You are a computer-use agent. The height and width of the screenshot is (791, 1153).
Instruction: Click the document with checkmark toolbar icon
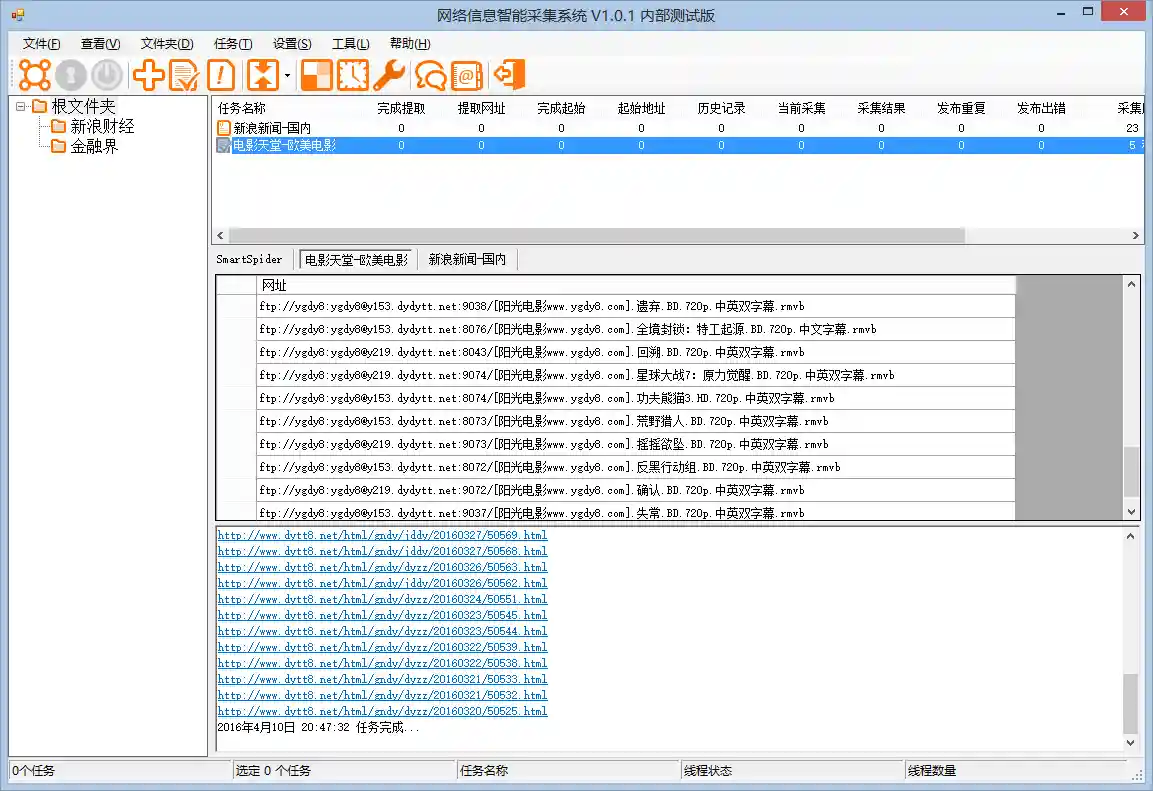point(184,75)
